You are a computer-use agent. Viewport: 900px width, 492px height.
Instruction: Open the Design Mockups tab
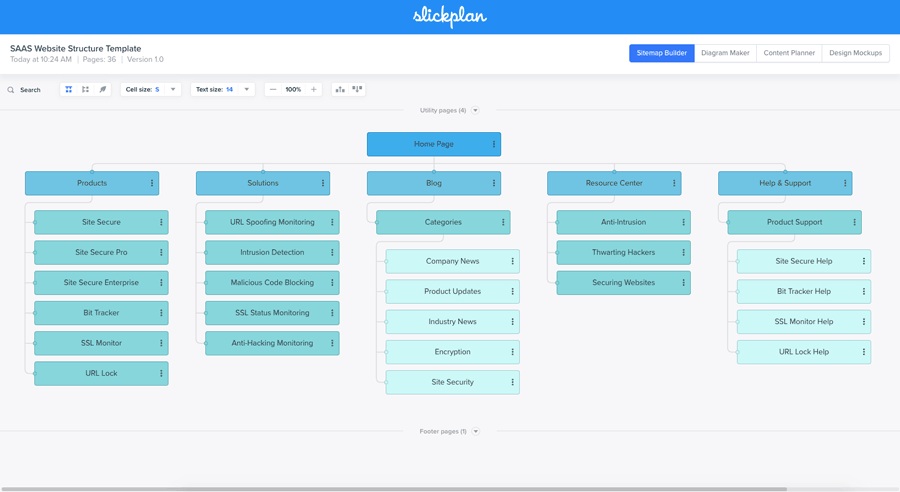click(855, 53)
